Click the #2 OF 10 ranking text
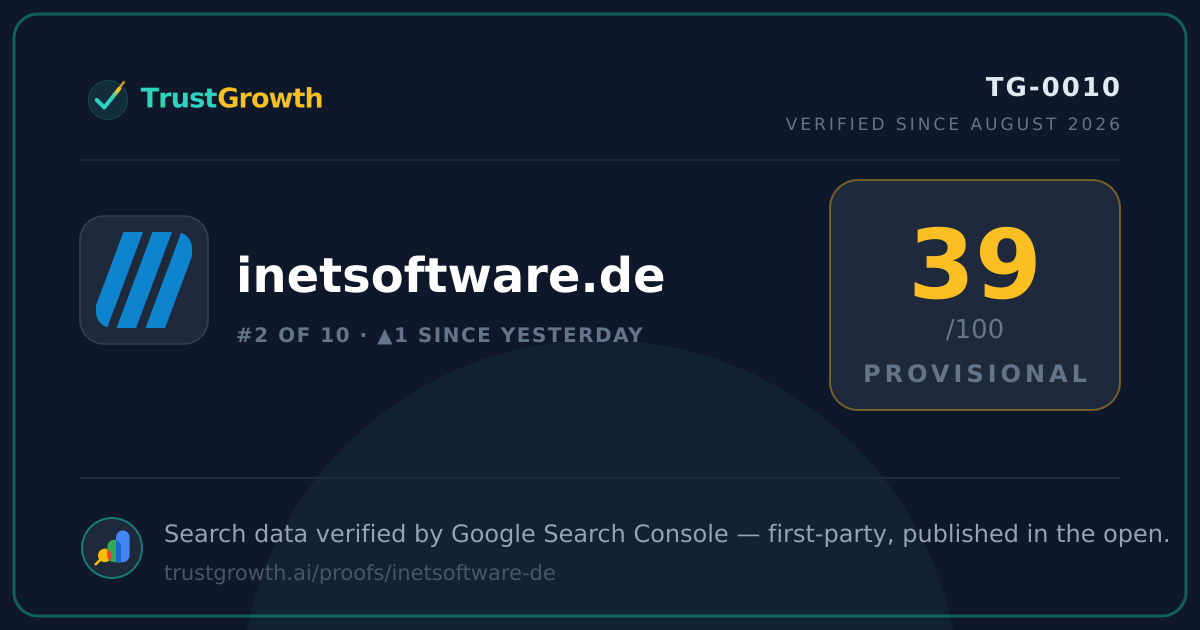The height and width of the screenshot is (630, 1200). point(293,336)
